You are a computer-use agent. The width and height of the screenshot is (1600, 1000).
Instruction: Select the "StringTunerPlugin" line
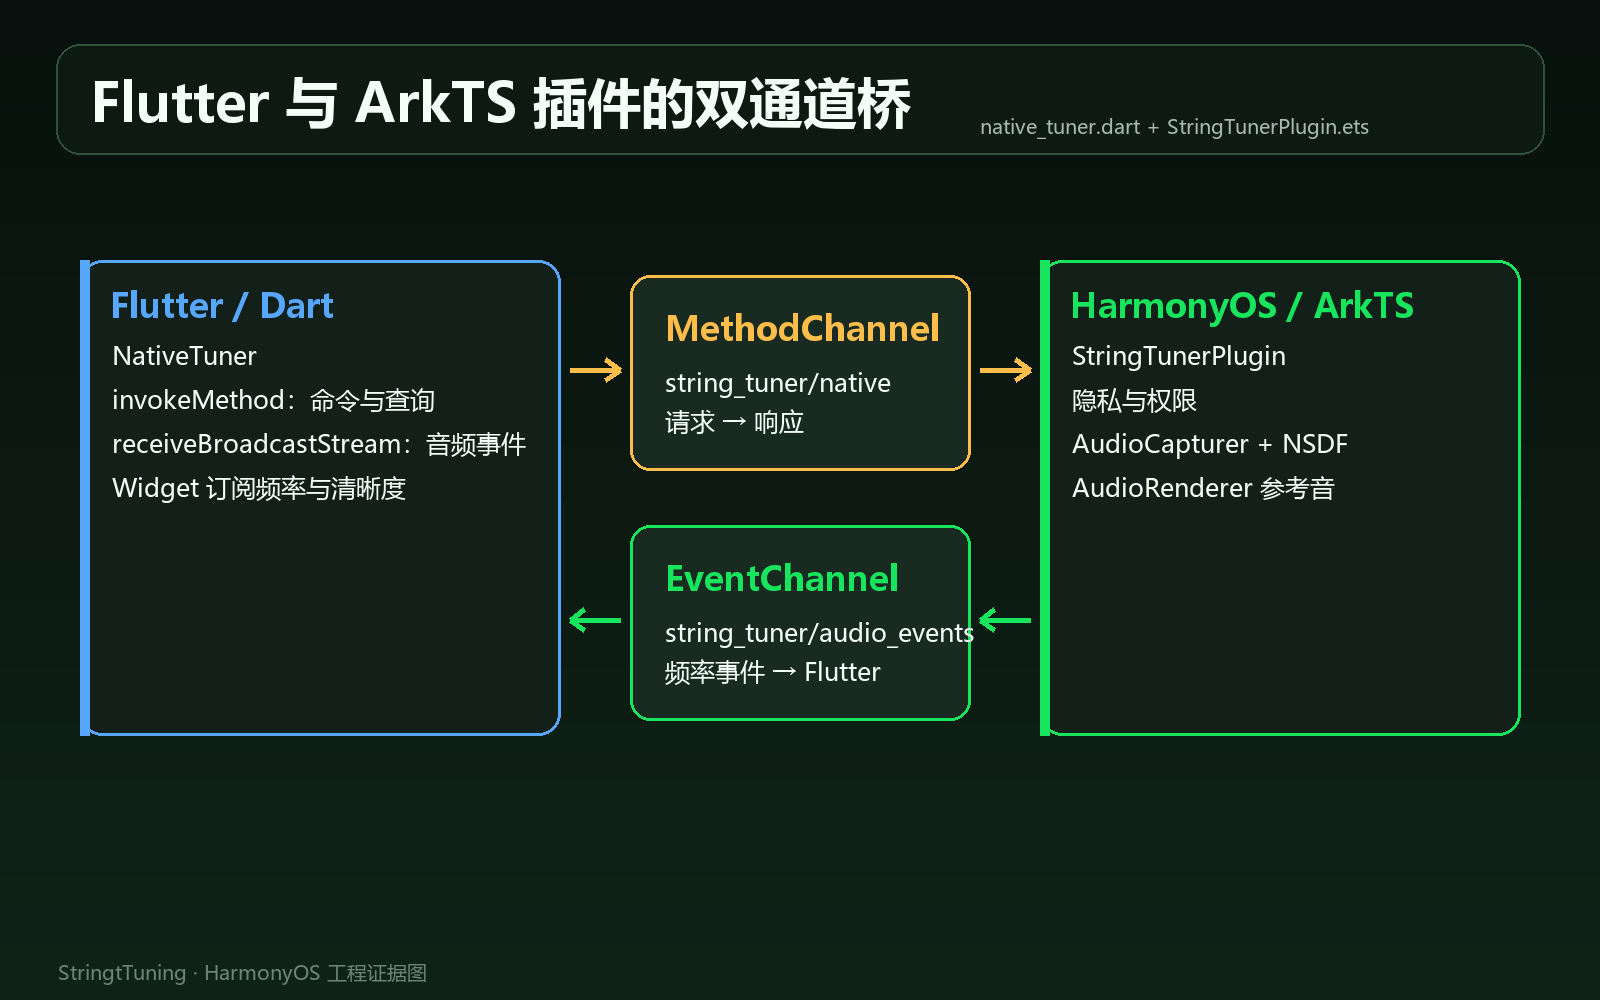(x=1179, y=356)
